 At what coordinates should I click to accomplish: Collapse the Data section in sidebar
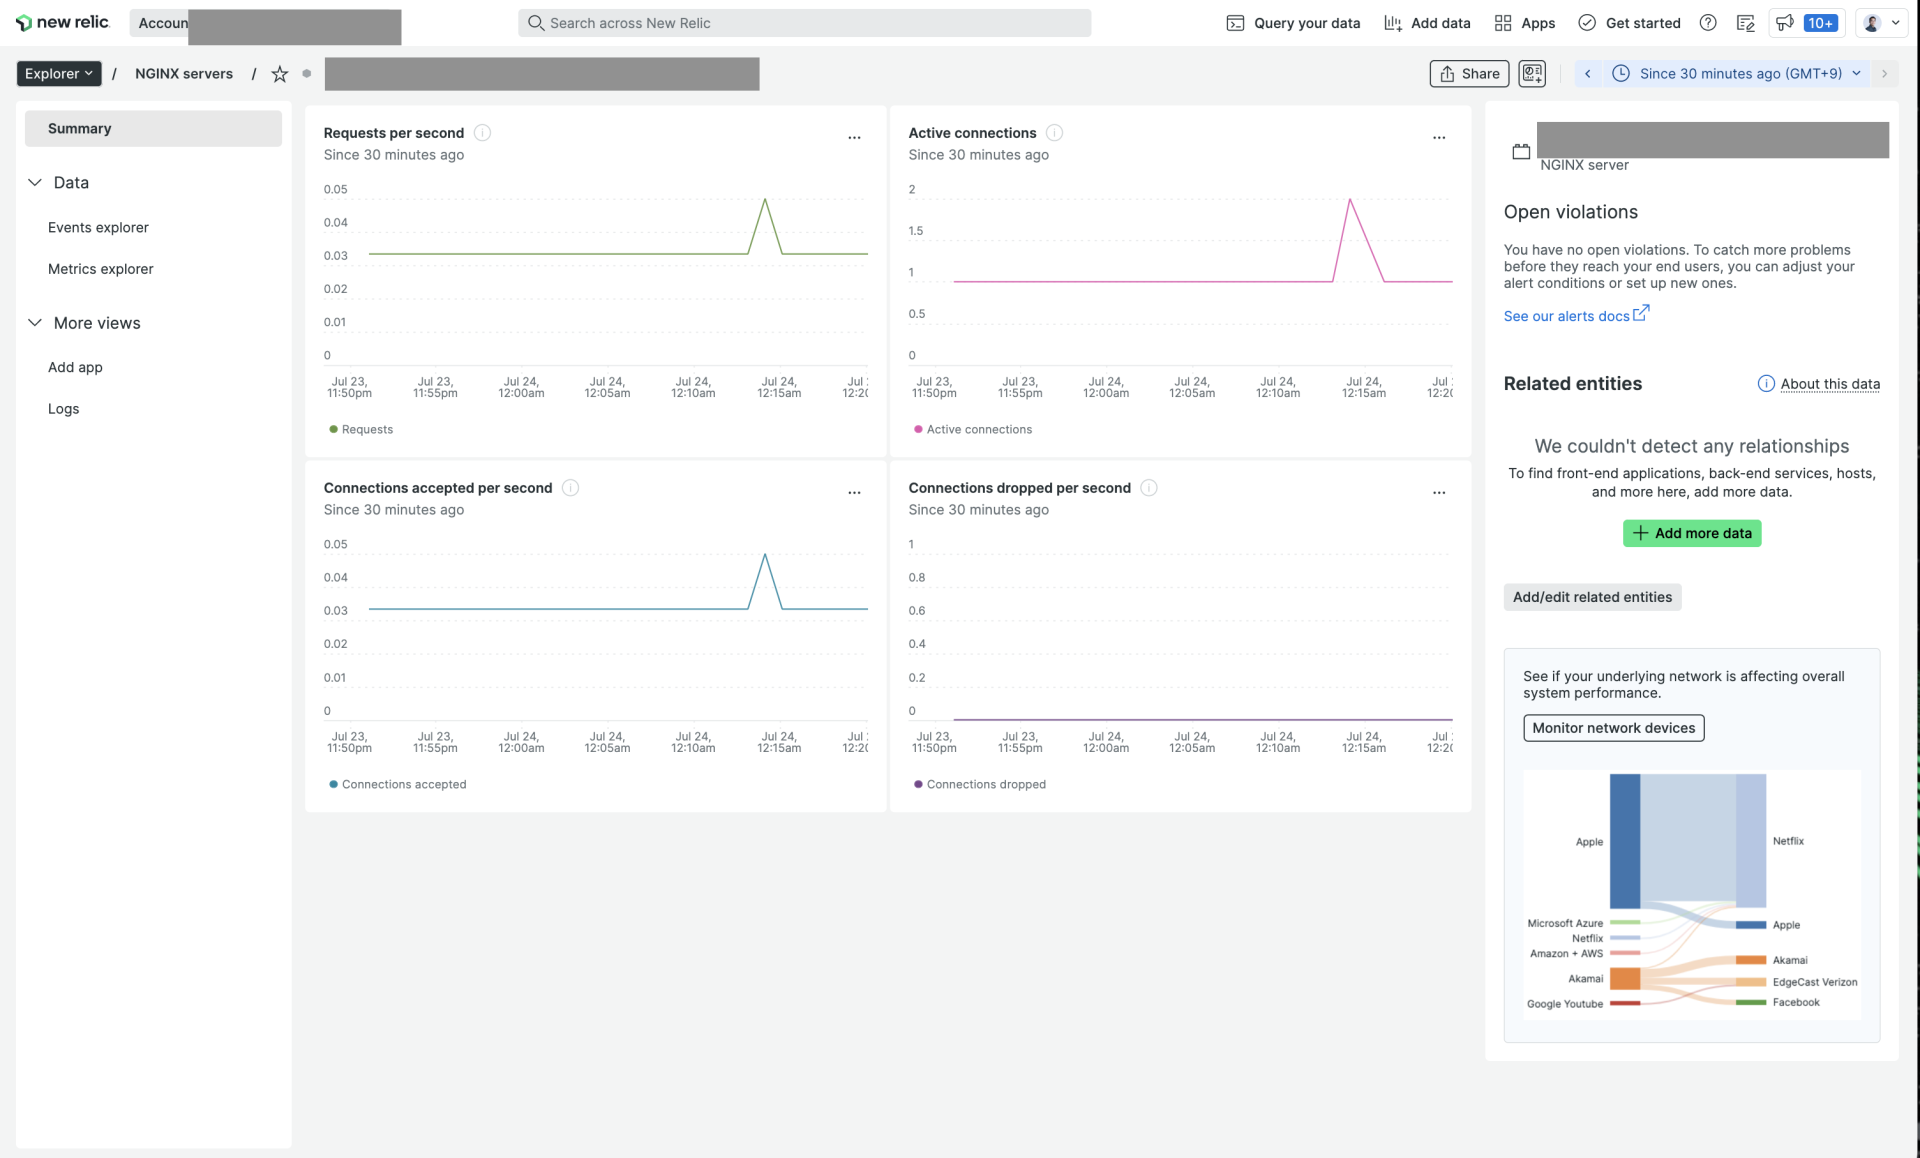point(36,182)
